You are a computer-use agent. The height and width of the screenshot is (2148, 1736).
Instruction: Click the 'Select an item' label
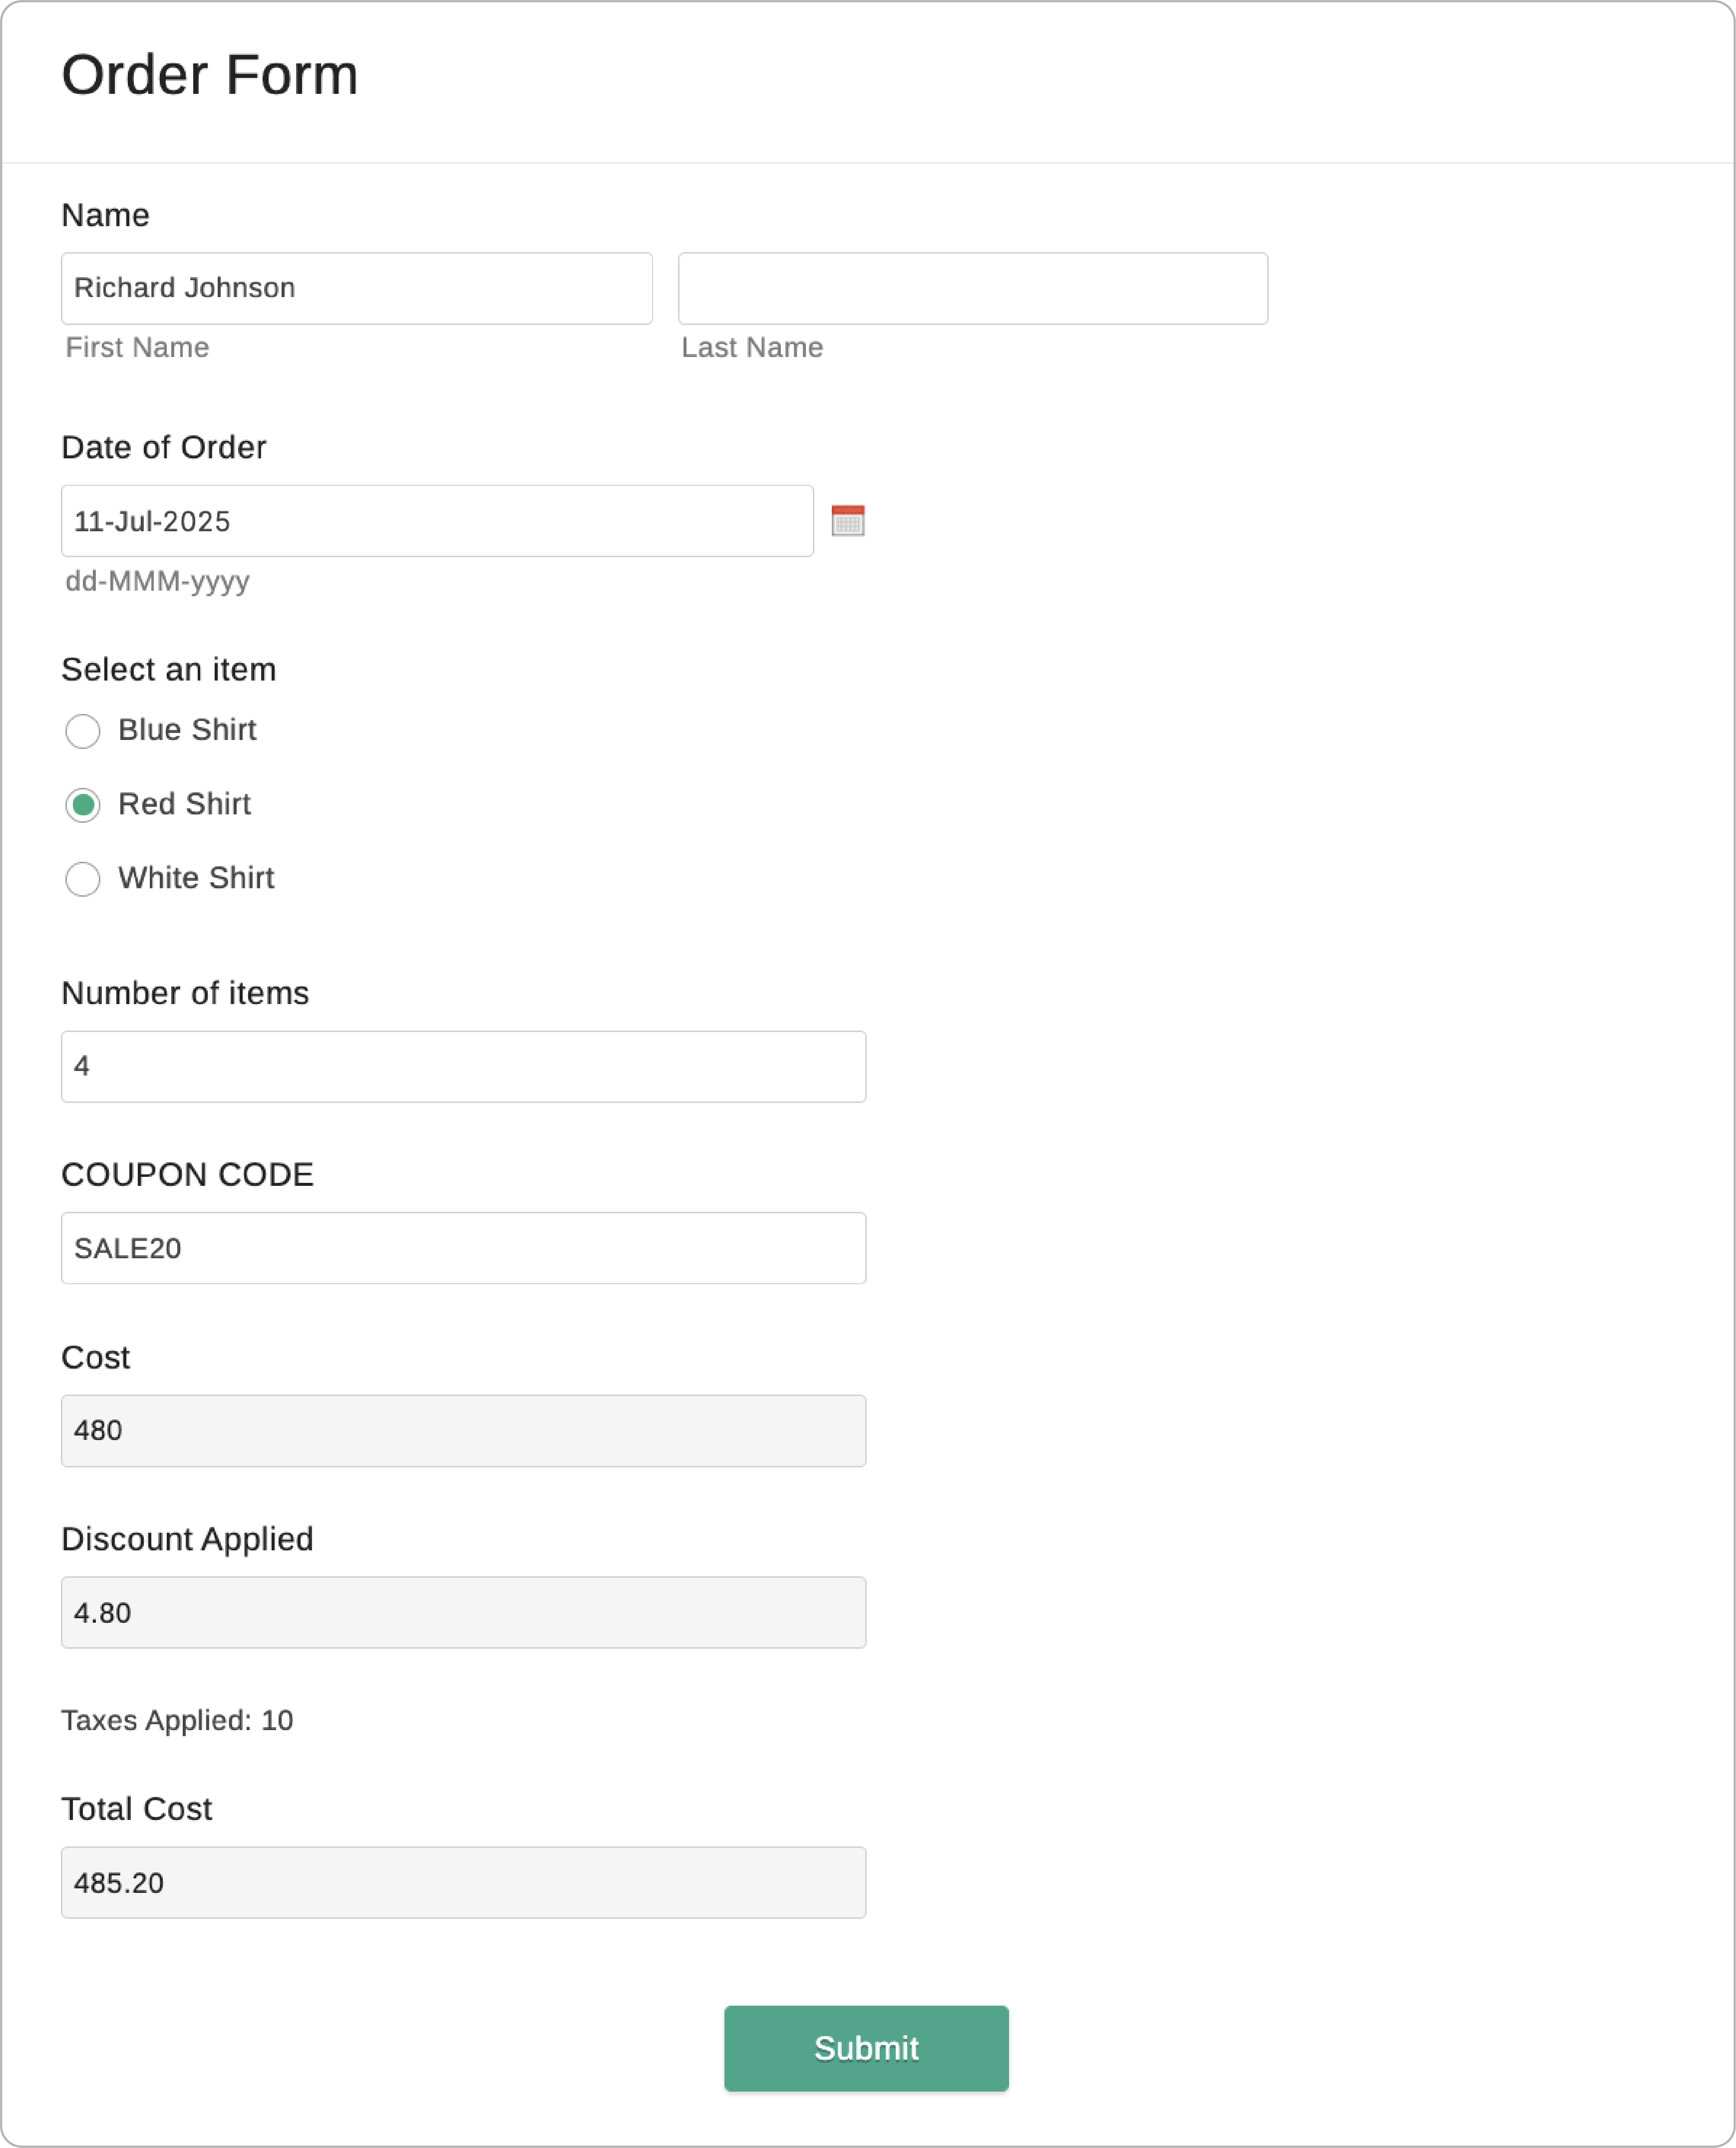169,669
